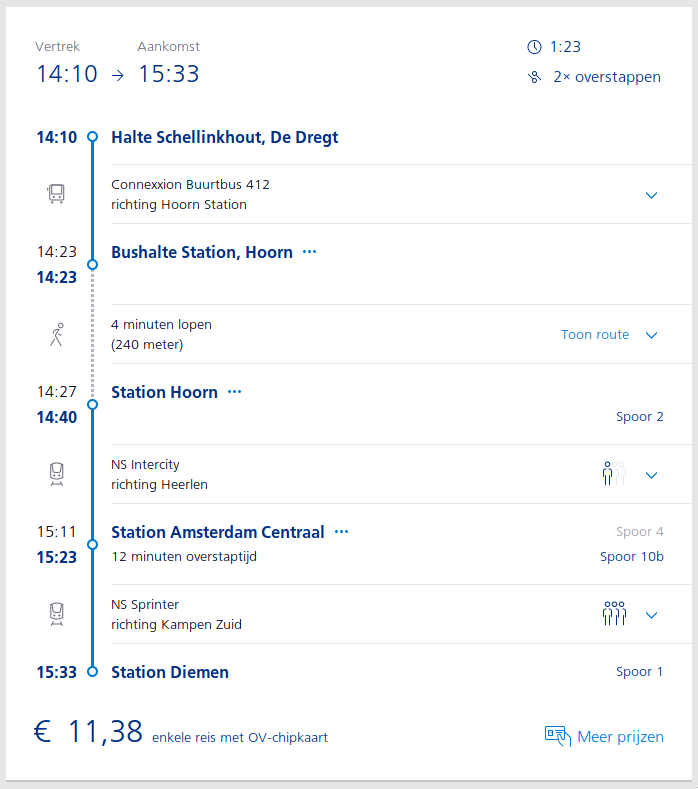
Task: Click the train icon beside NS Intercity
Action: (57, 474)
